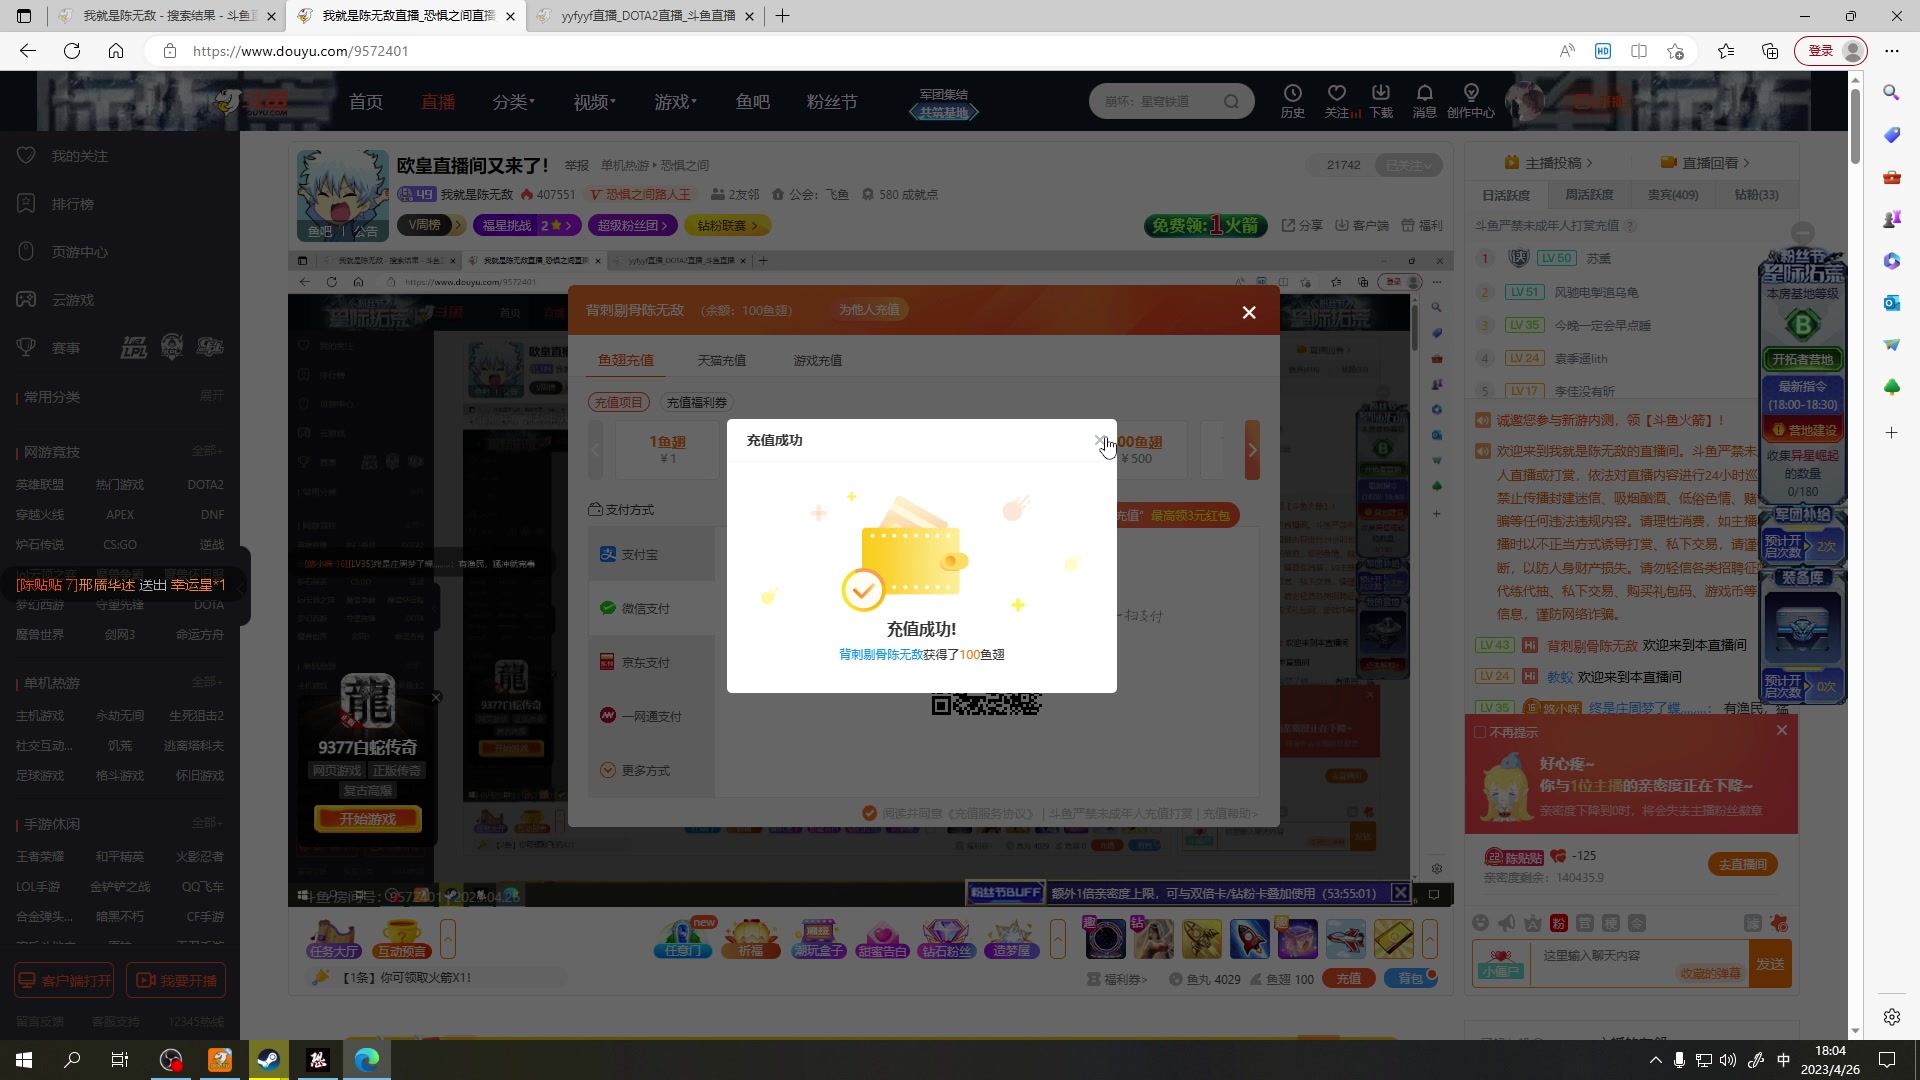Click 分享 share icon above the player
The width and height of the screenshot is (1920, 1080).
(x=1302, y=225)
